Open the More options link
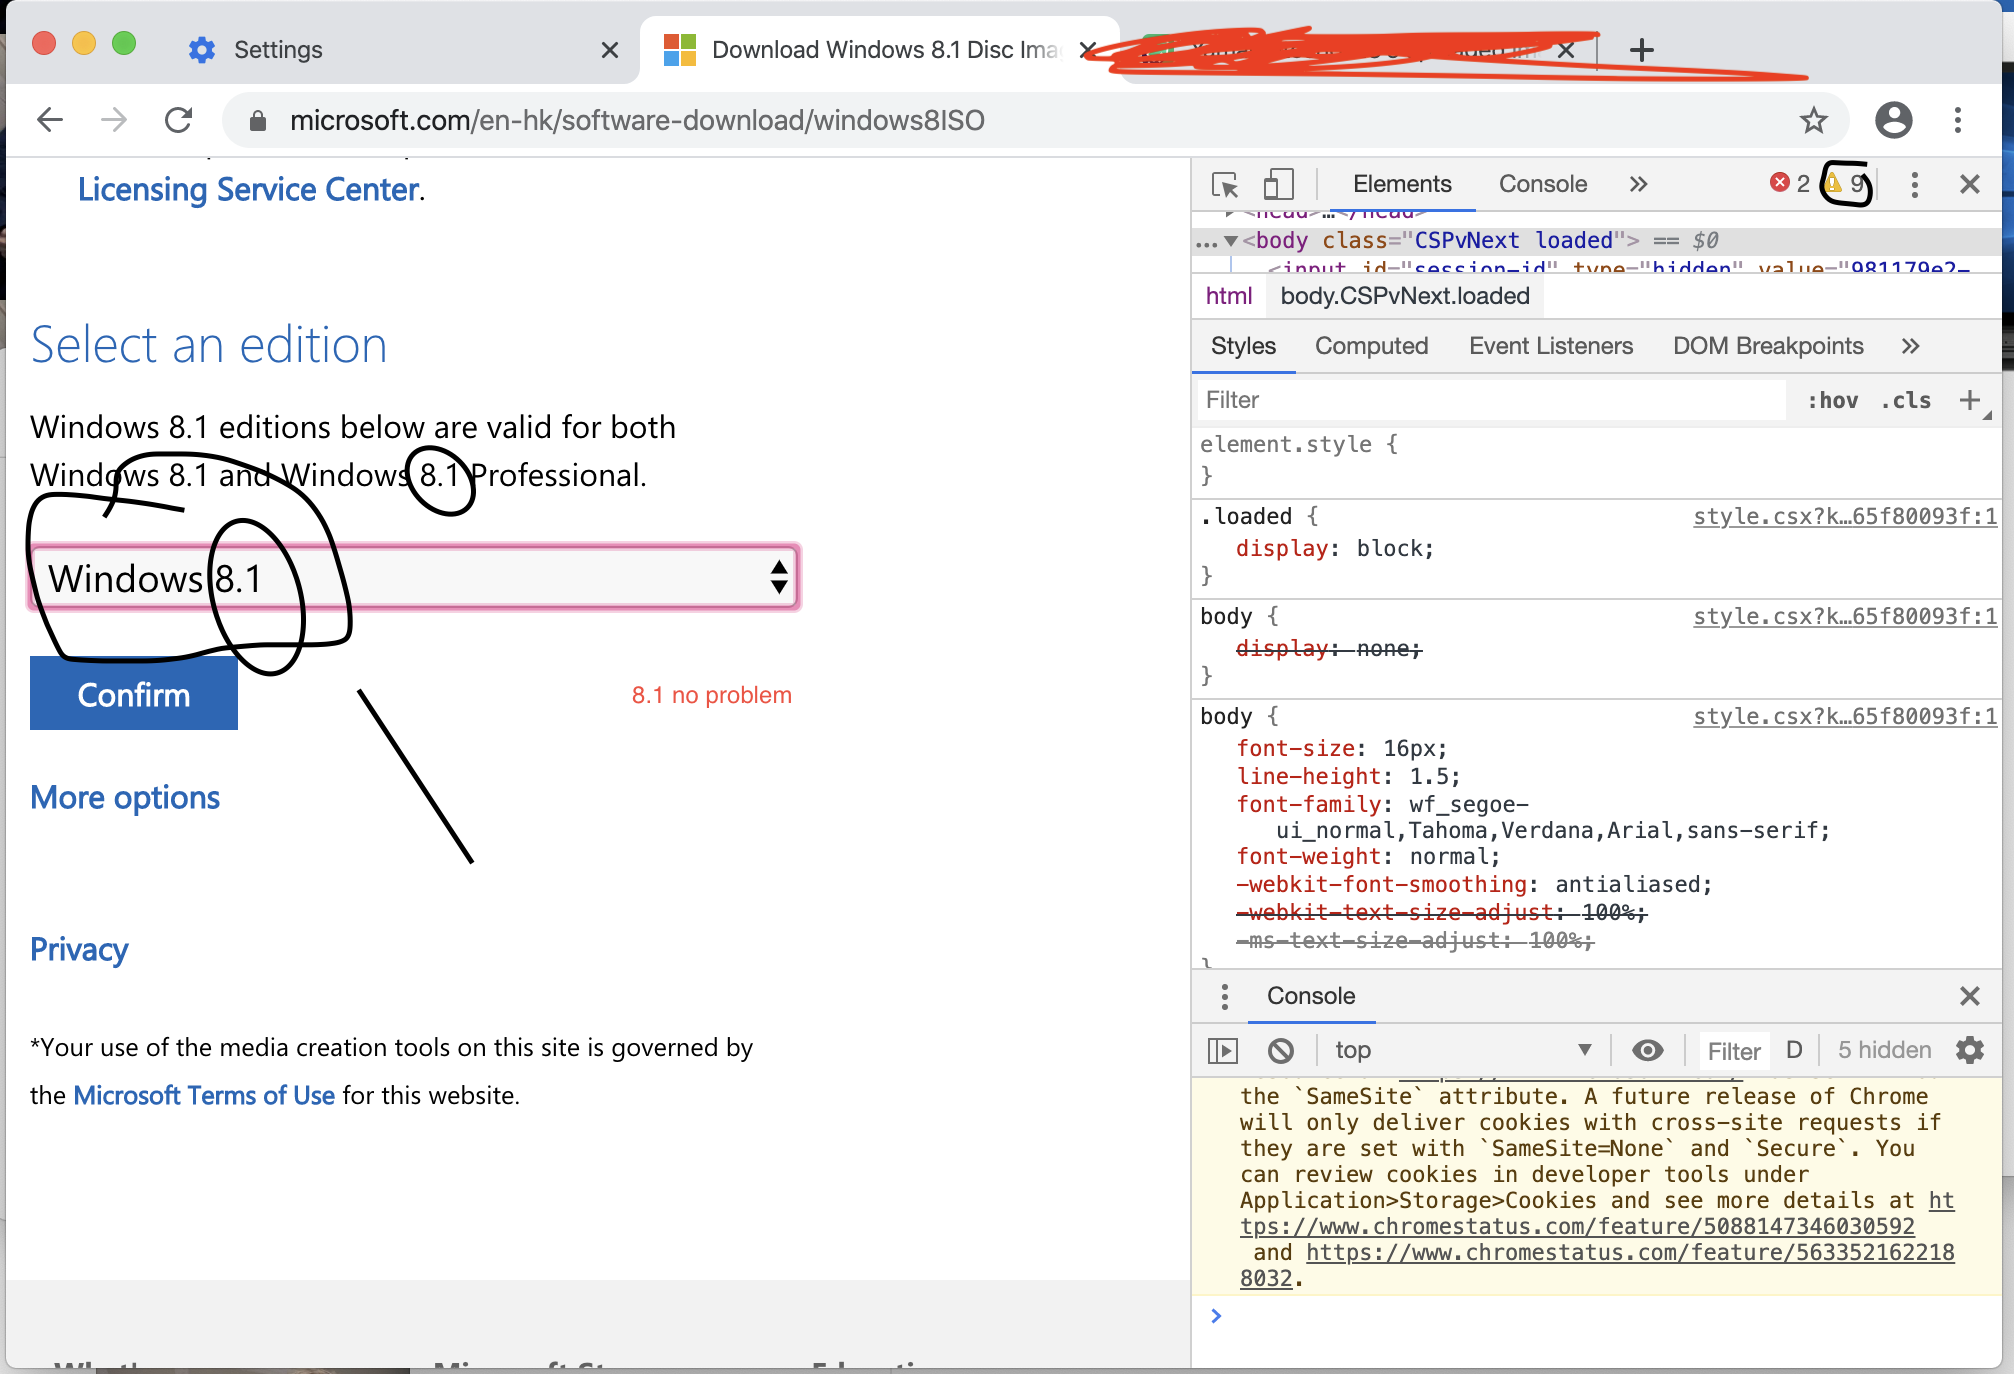This screenshot has height=1374, width=2014. (125, 798)
